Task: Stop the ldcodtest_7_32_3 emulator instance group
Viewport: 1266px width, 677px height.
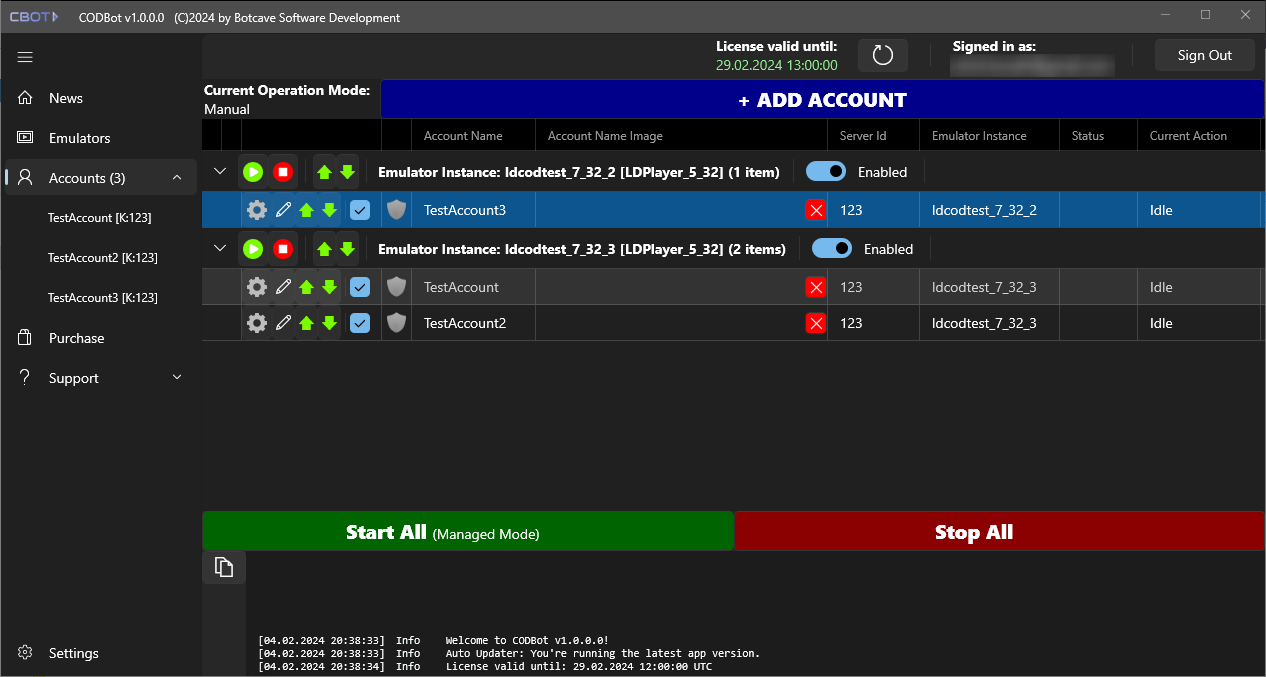Action: point(283,249)
